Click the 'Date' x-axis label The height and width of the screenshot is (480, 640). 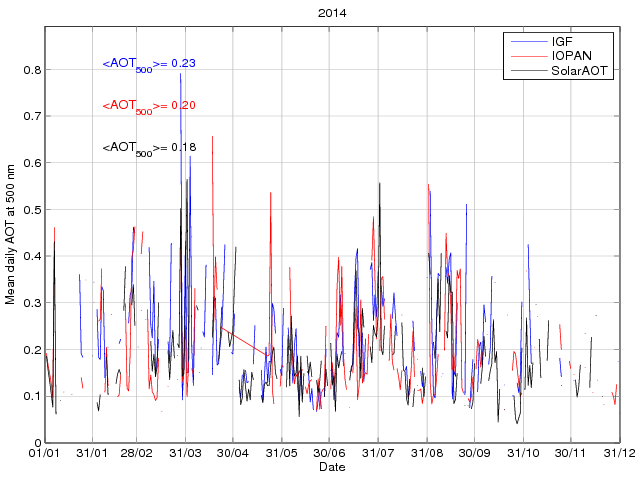[332, 467]
